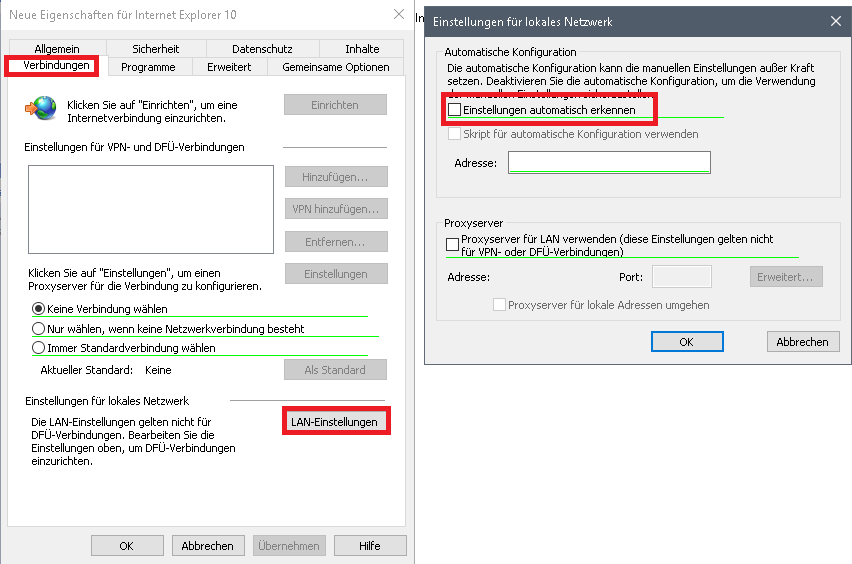Open Hilfe in properties dialog
The height and width of the screenshot is (564, 852).
point(369,546)
